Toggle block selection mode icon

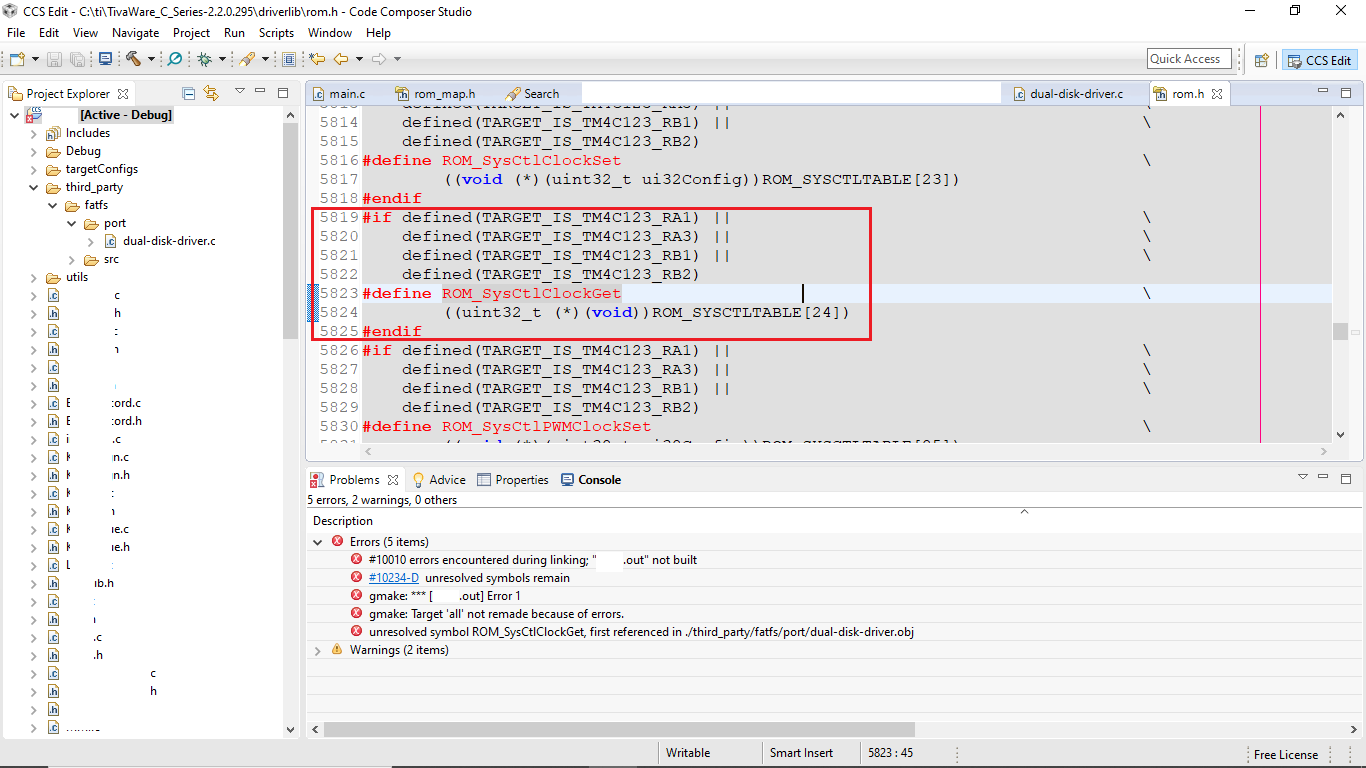click(x=289, y=59)
